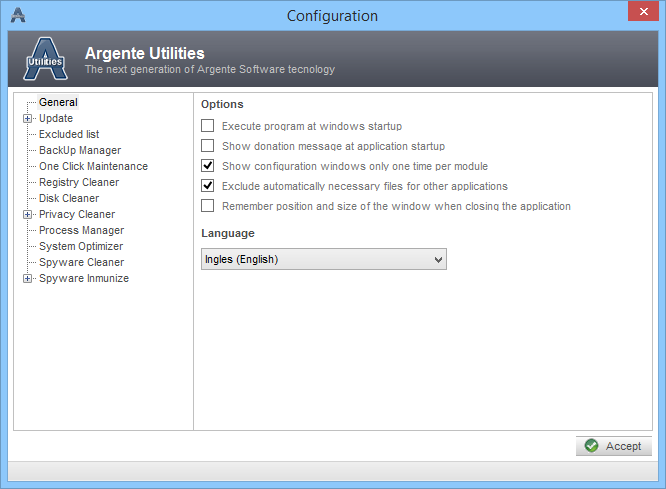Expand the Update tree node

(28, 119)
